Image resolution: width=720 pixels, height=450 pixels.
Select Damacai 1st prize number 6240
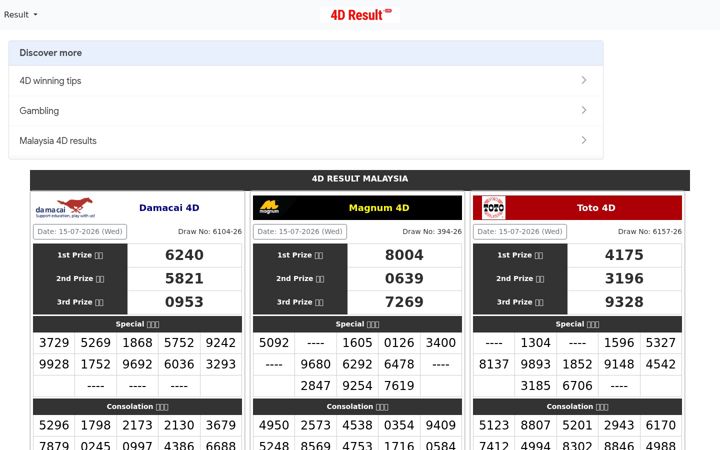click(x=184, y=255)
